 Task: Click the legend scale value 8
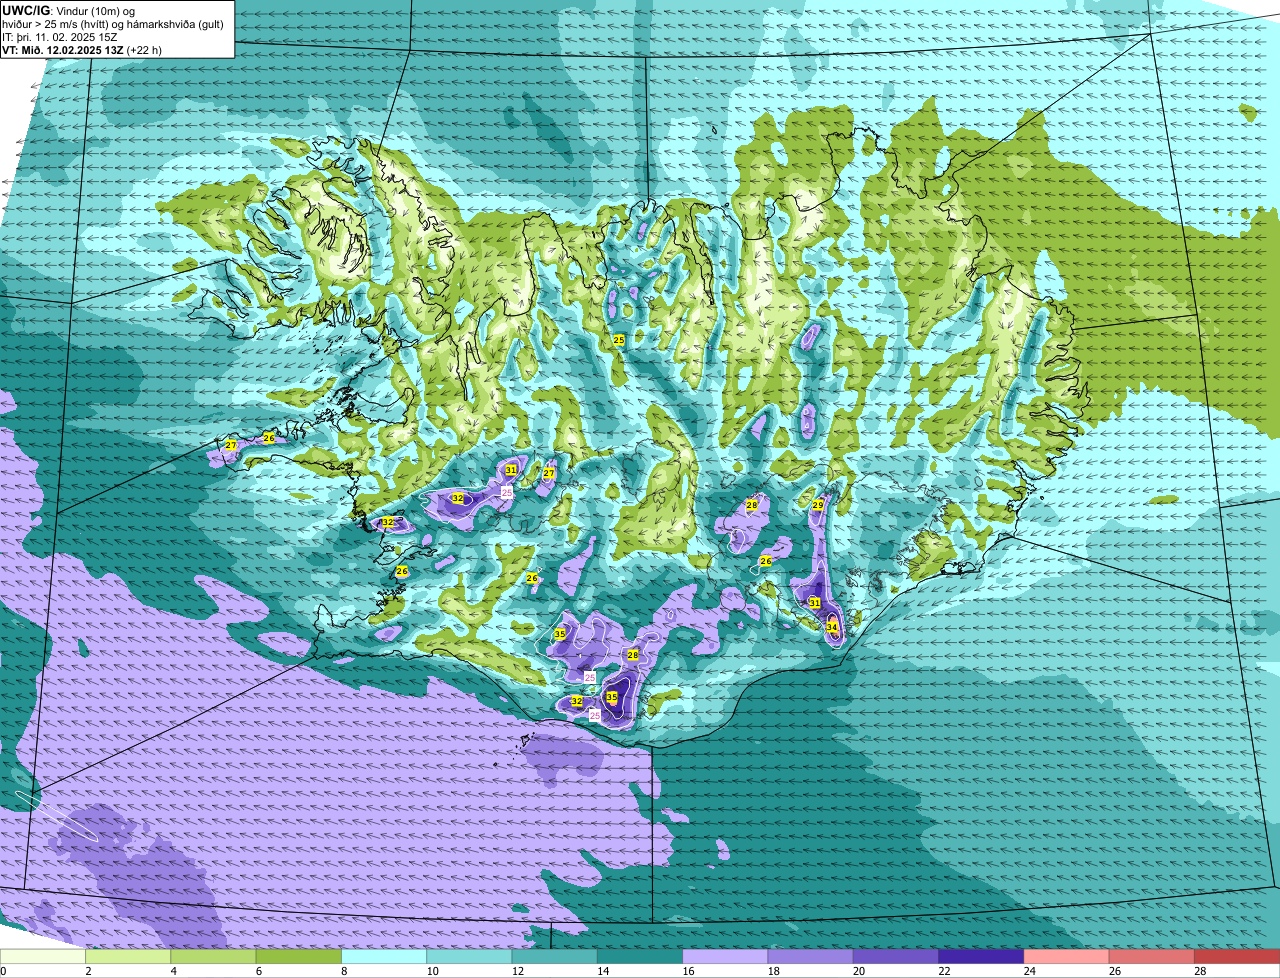[x=344, y=971]
